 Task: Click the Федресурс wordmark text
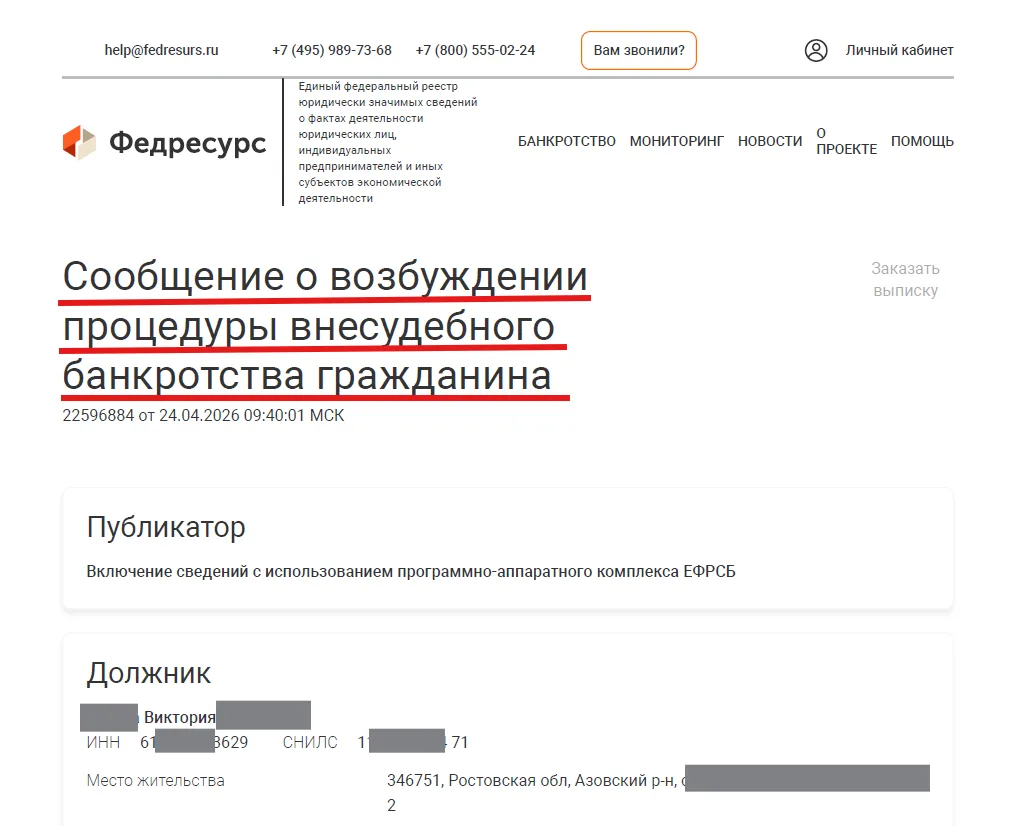(x=188, y=143)
